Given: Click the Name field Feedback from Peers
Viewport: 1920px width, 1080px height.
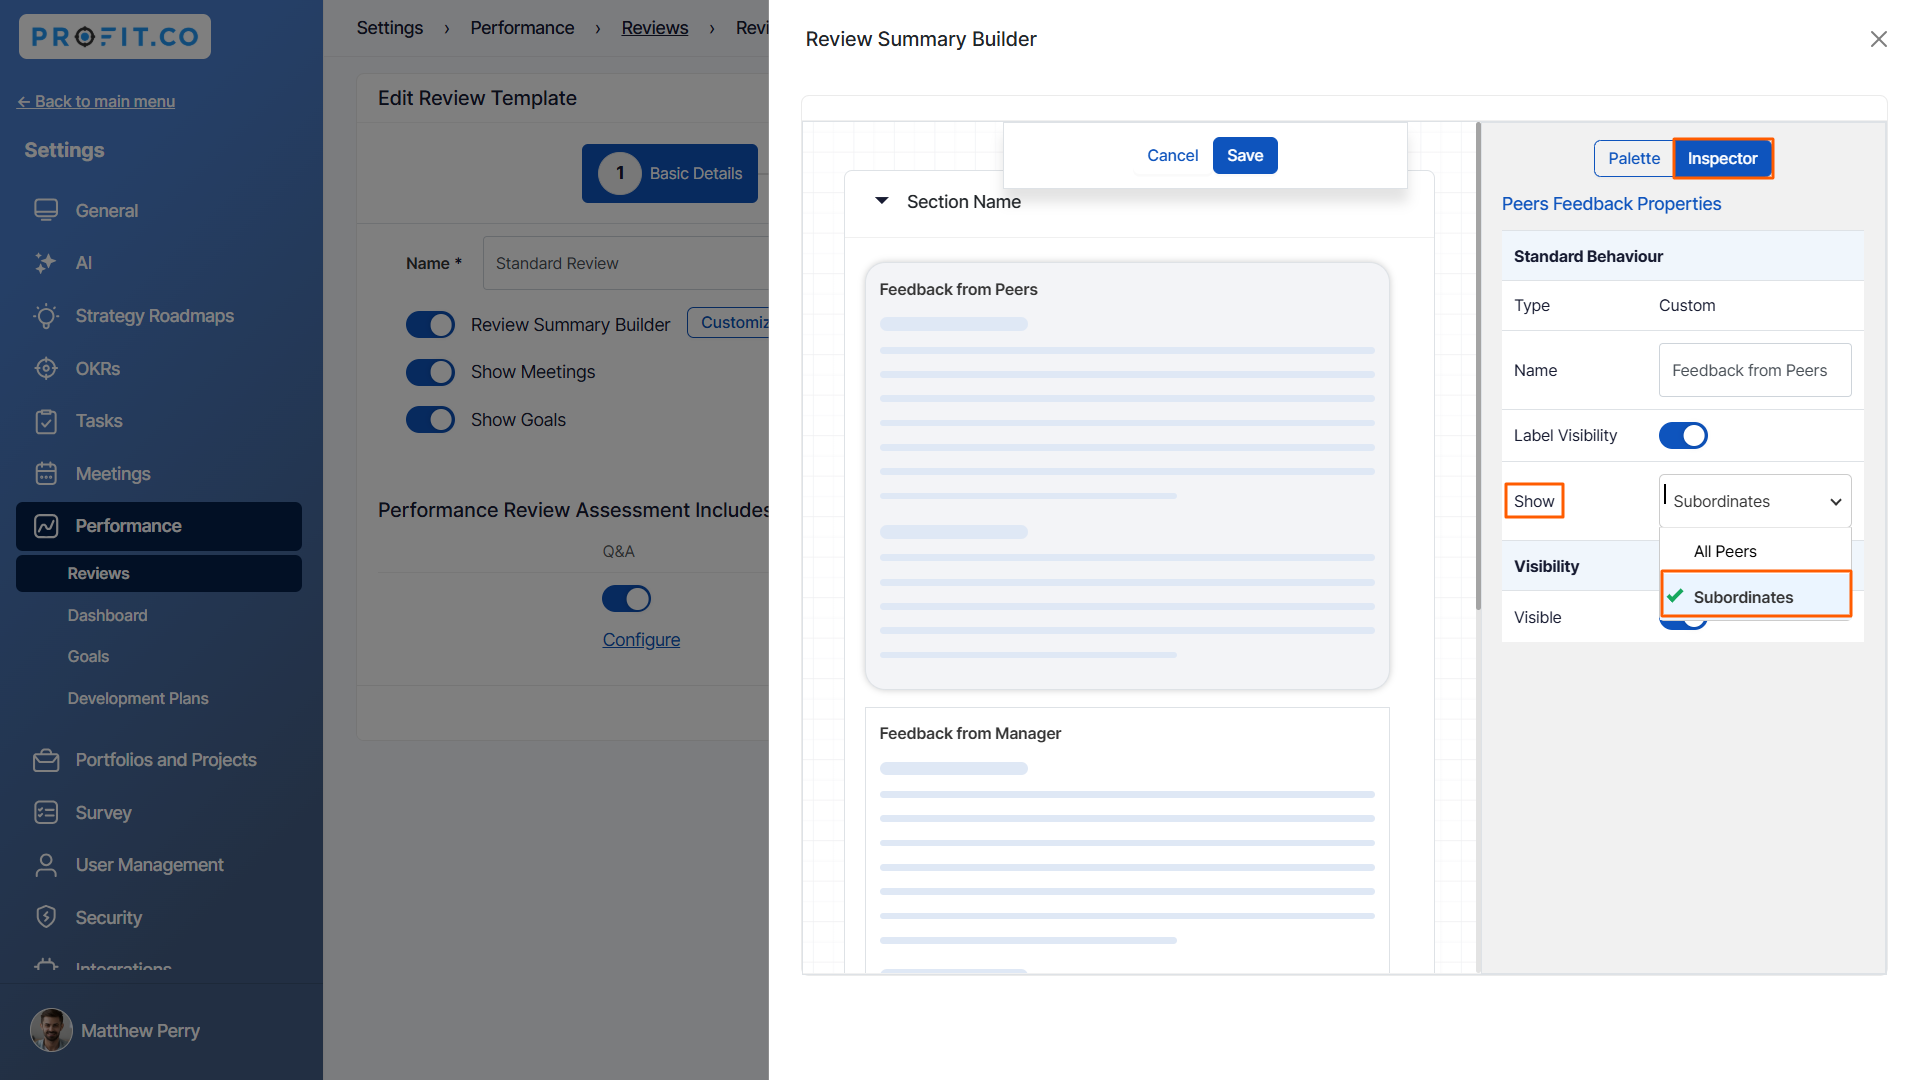Looking at the screenshot, I should pyautogui.click(x=1754, y=371).
